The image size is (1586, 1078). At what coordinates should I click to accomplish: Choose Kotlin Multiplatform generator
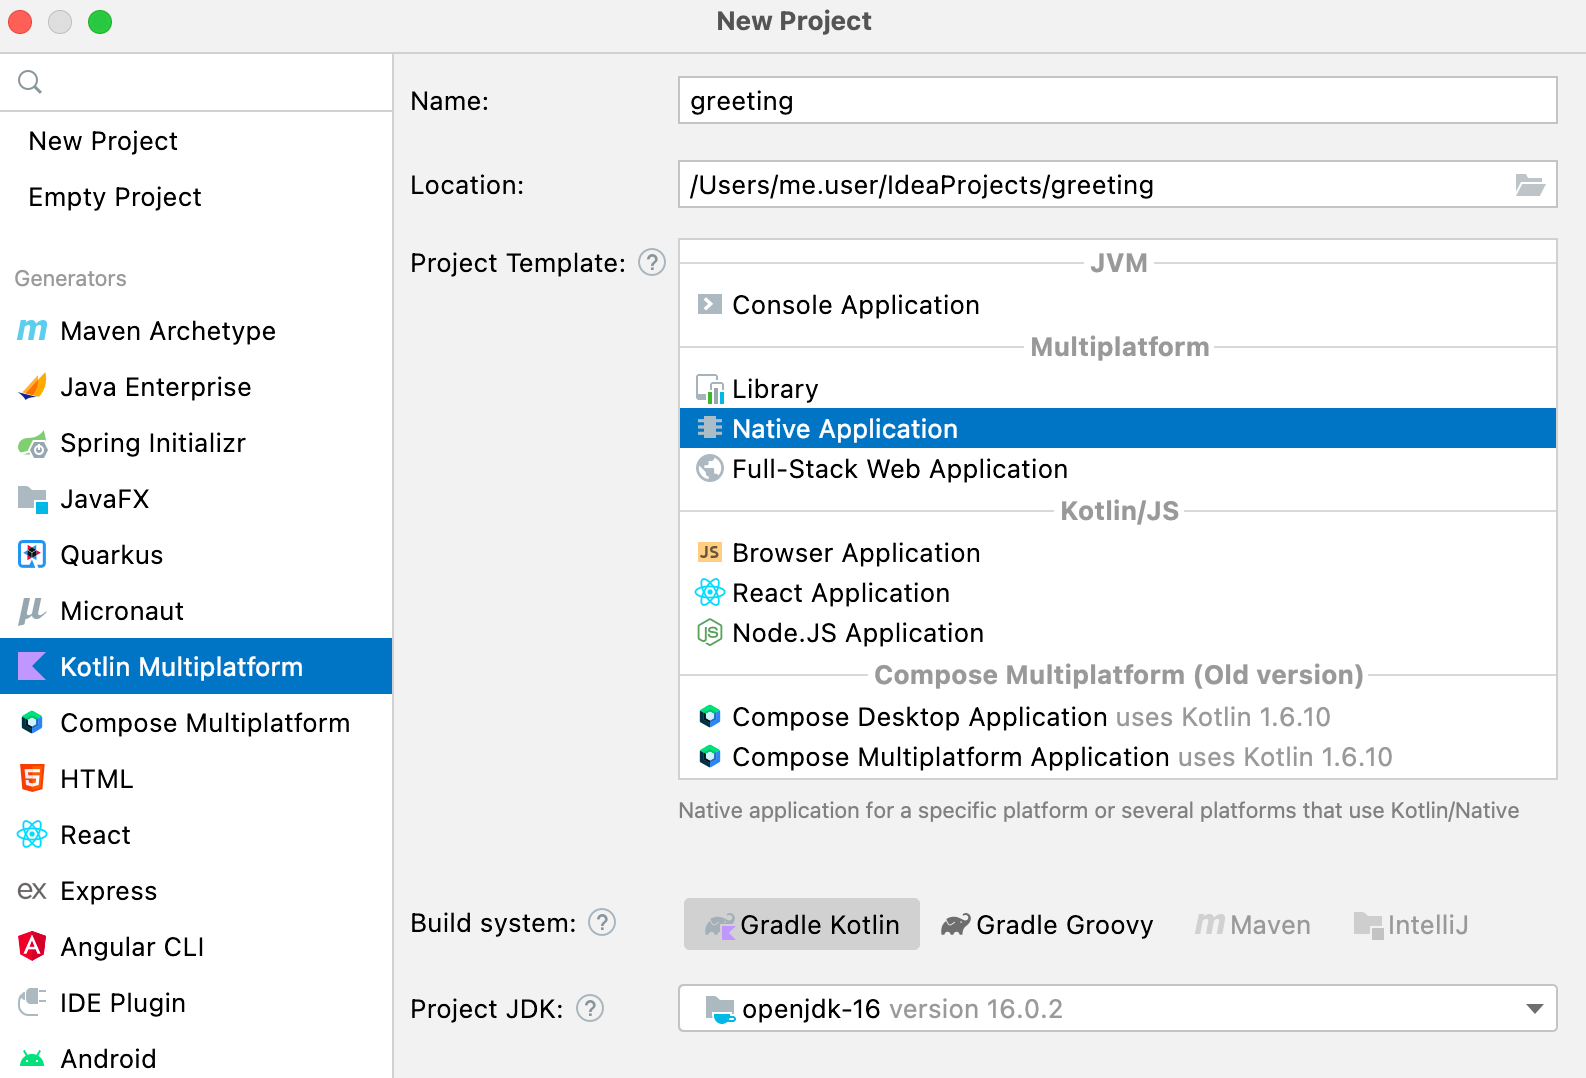pyautogui.click(x=196, y=666)
